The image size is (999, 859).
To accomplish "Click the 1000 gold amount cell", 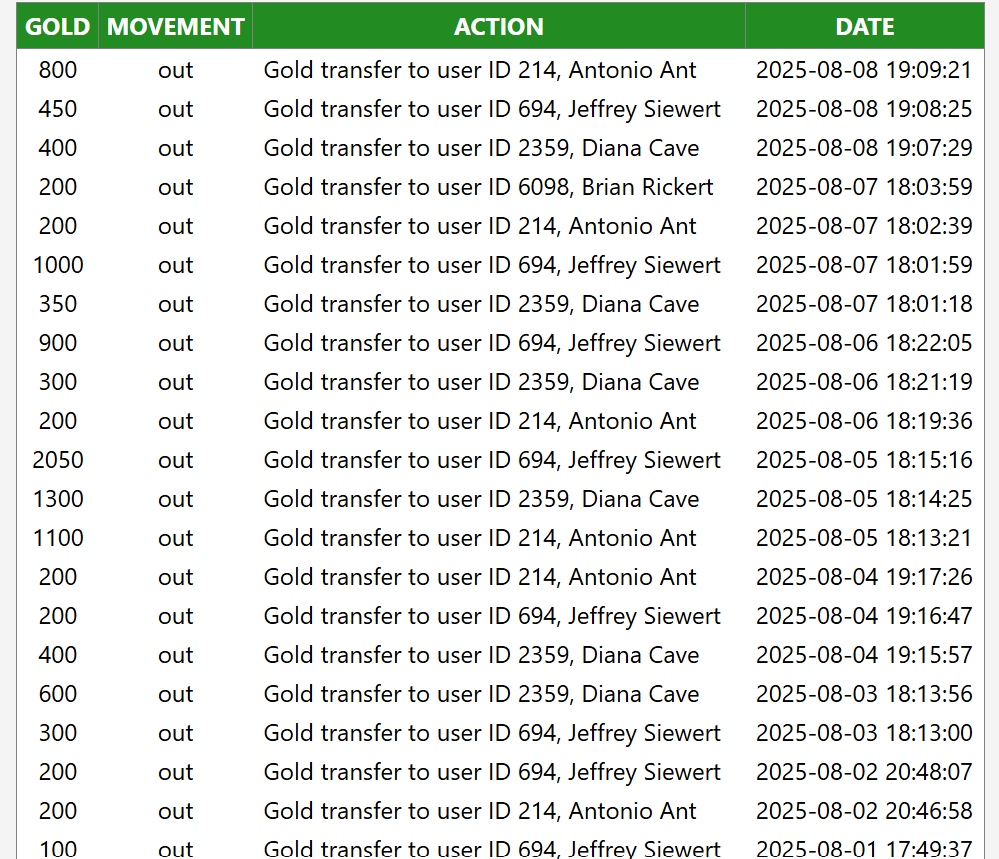I will pos(58,265).
